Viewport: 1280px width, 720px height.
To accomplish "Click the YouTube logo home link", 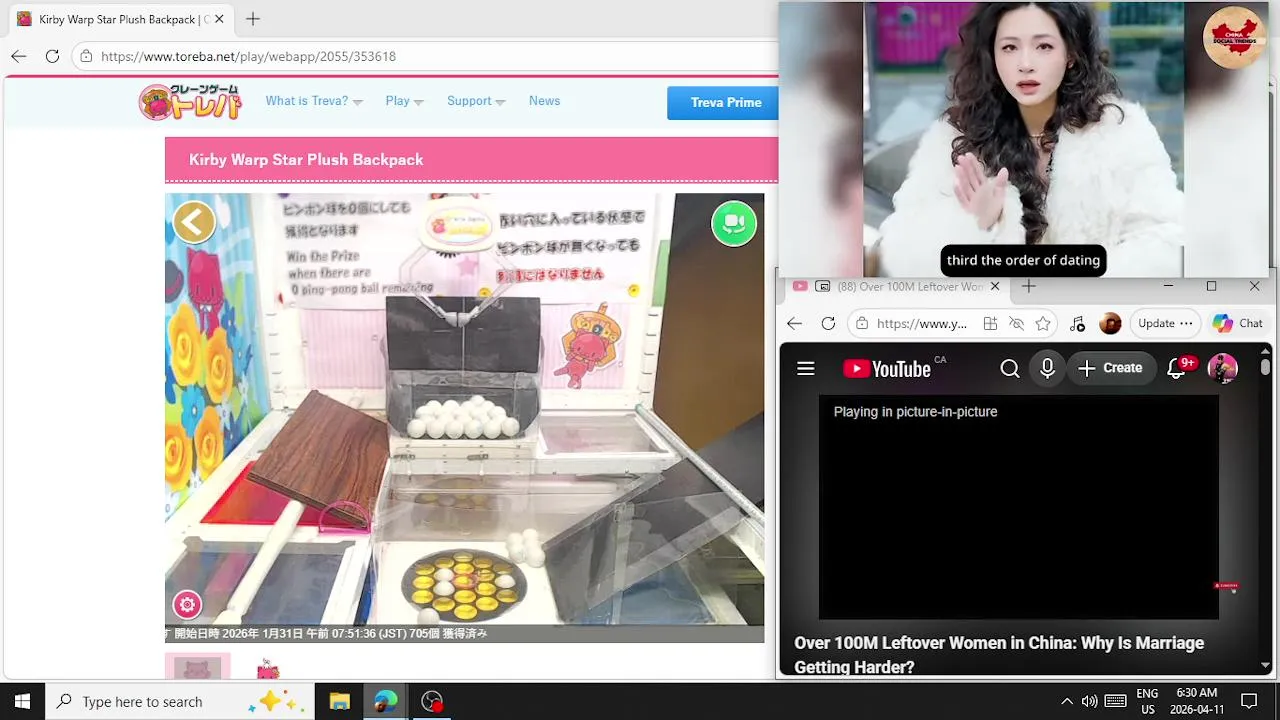I will click(887, 369).
